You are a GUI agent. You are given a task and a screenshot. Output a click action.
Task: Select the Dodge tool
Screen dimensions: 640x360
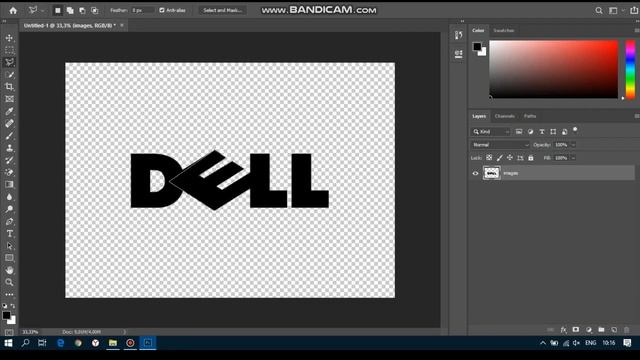tap(9, 209)
